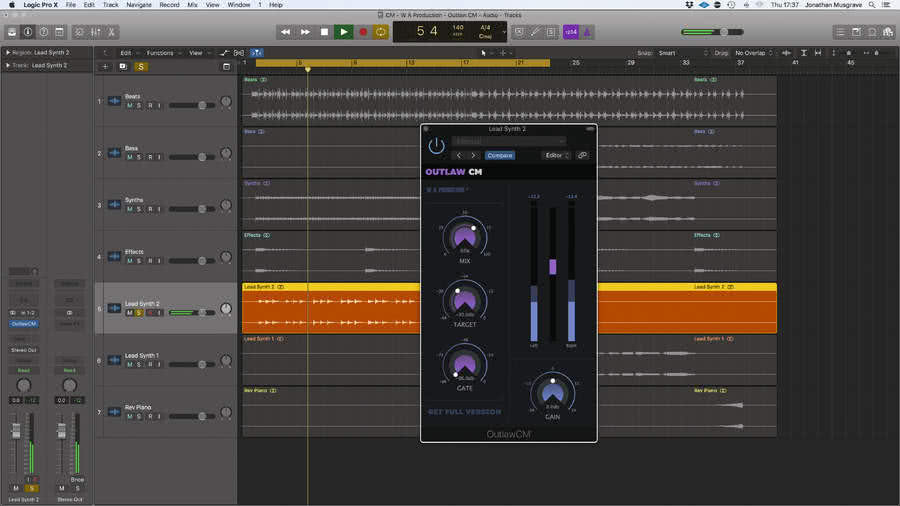900x506 pixels.
Task: Expand the Track: Lead Synth 2 inspector
Action: (8, 65)
